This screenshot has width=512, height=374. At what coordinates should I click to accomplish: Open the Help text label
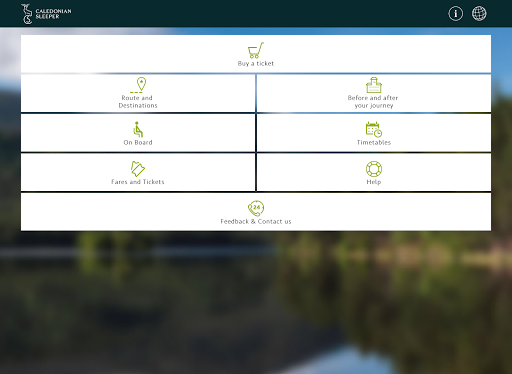[x=374, y=182]
